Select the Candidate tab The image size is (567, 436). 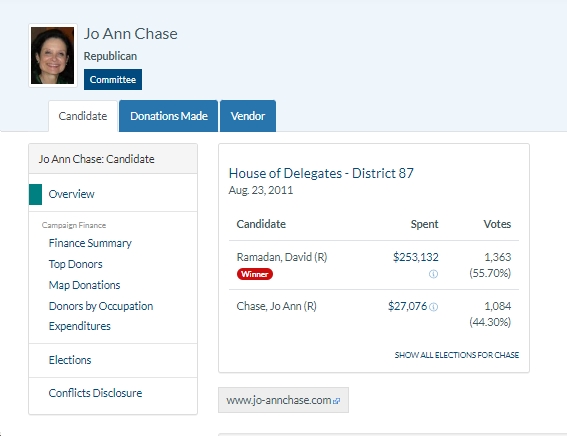click(83, 116)
